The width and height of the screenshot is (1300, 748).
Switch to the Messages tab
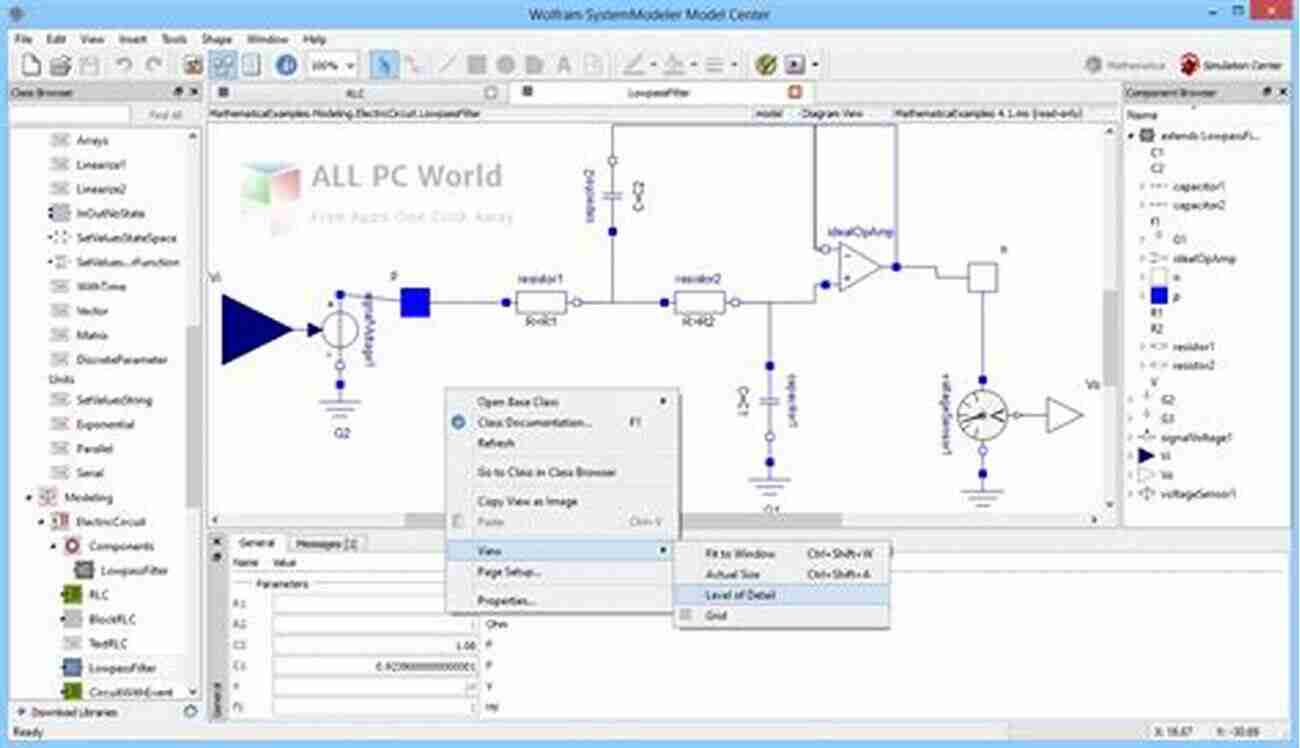click(x=326, y=543)
